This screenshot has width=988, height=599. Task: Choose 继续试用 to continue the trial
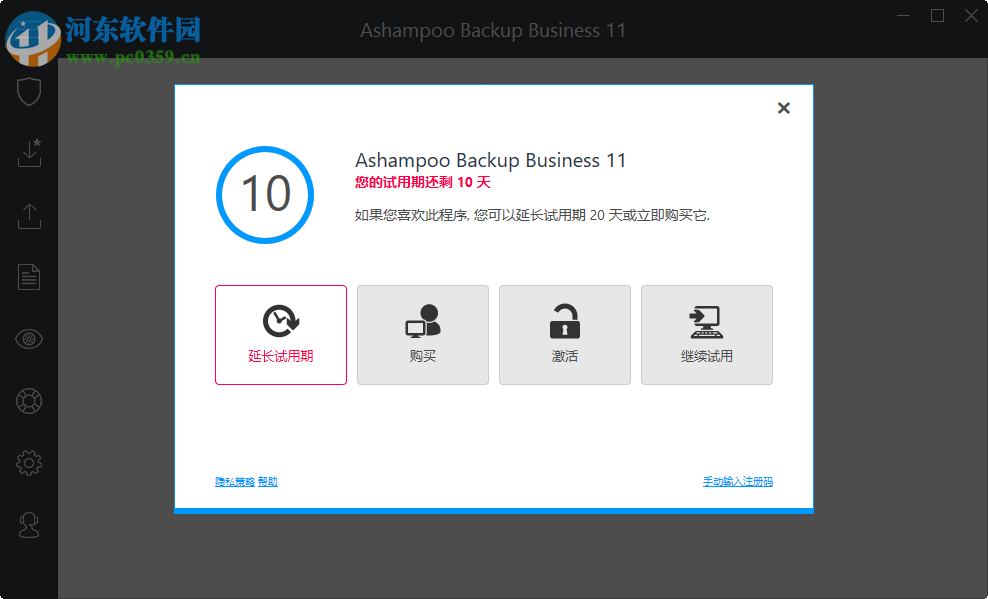[x=706, y=335]
